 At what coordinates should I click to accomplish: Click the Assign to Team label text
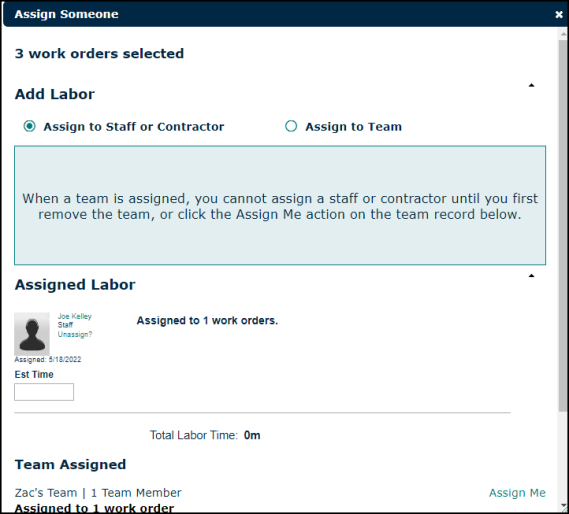pyautogui.click(x=353, y=127)
